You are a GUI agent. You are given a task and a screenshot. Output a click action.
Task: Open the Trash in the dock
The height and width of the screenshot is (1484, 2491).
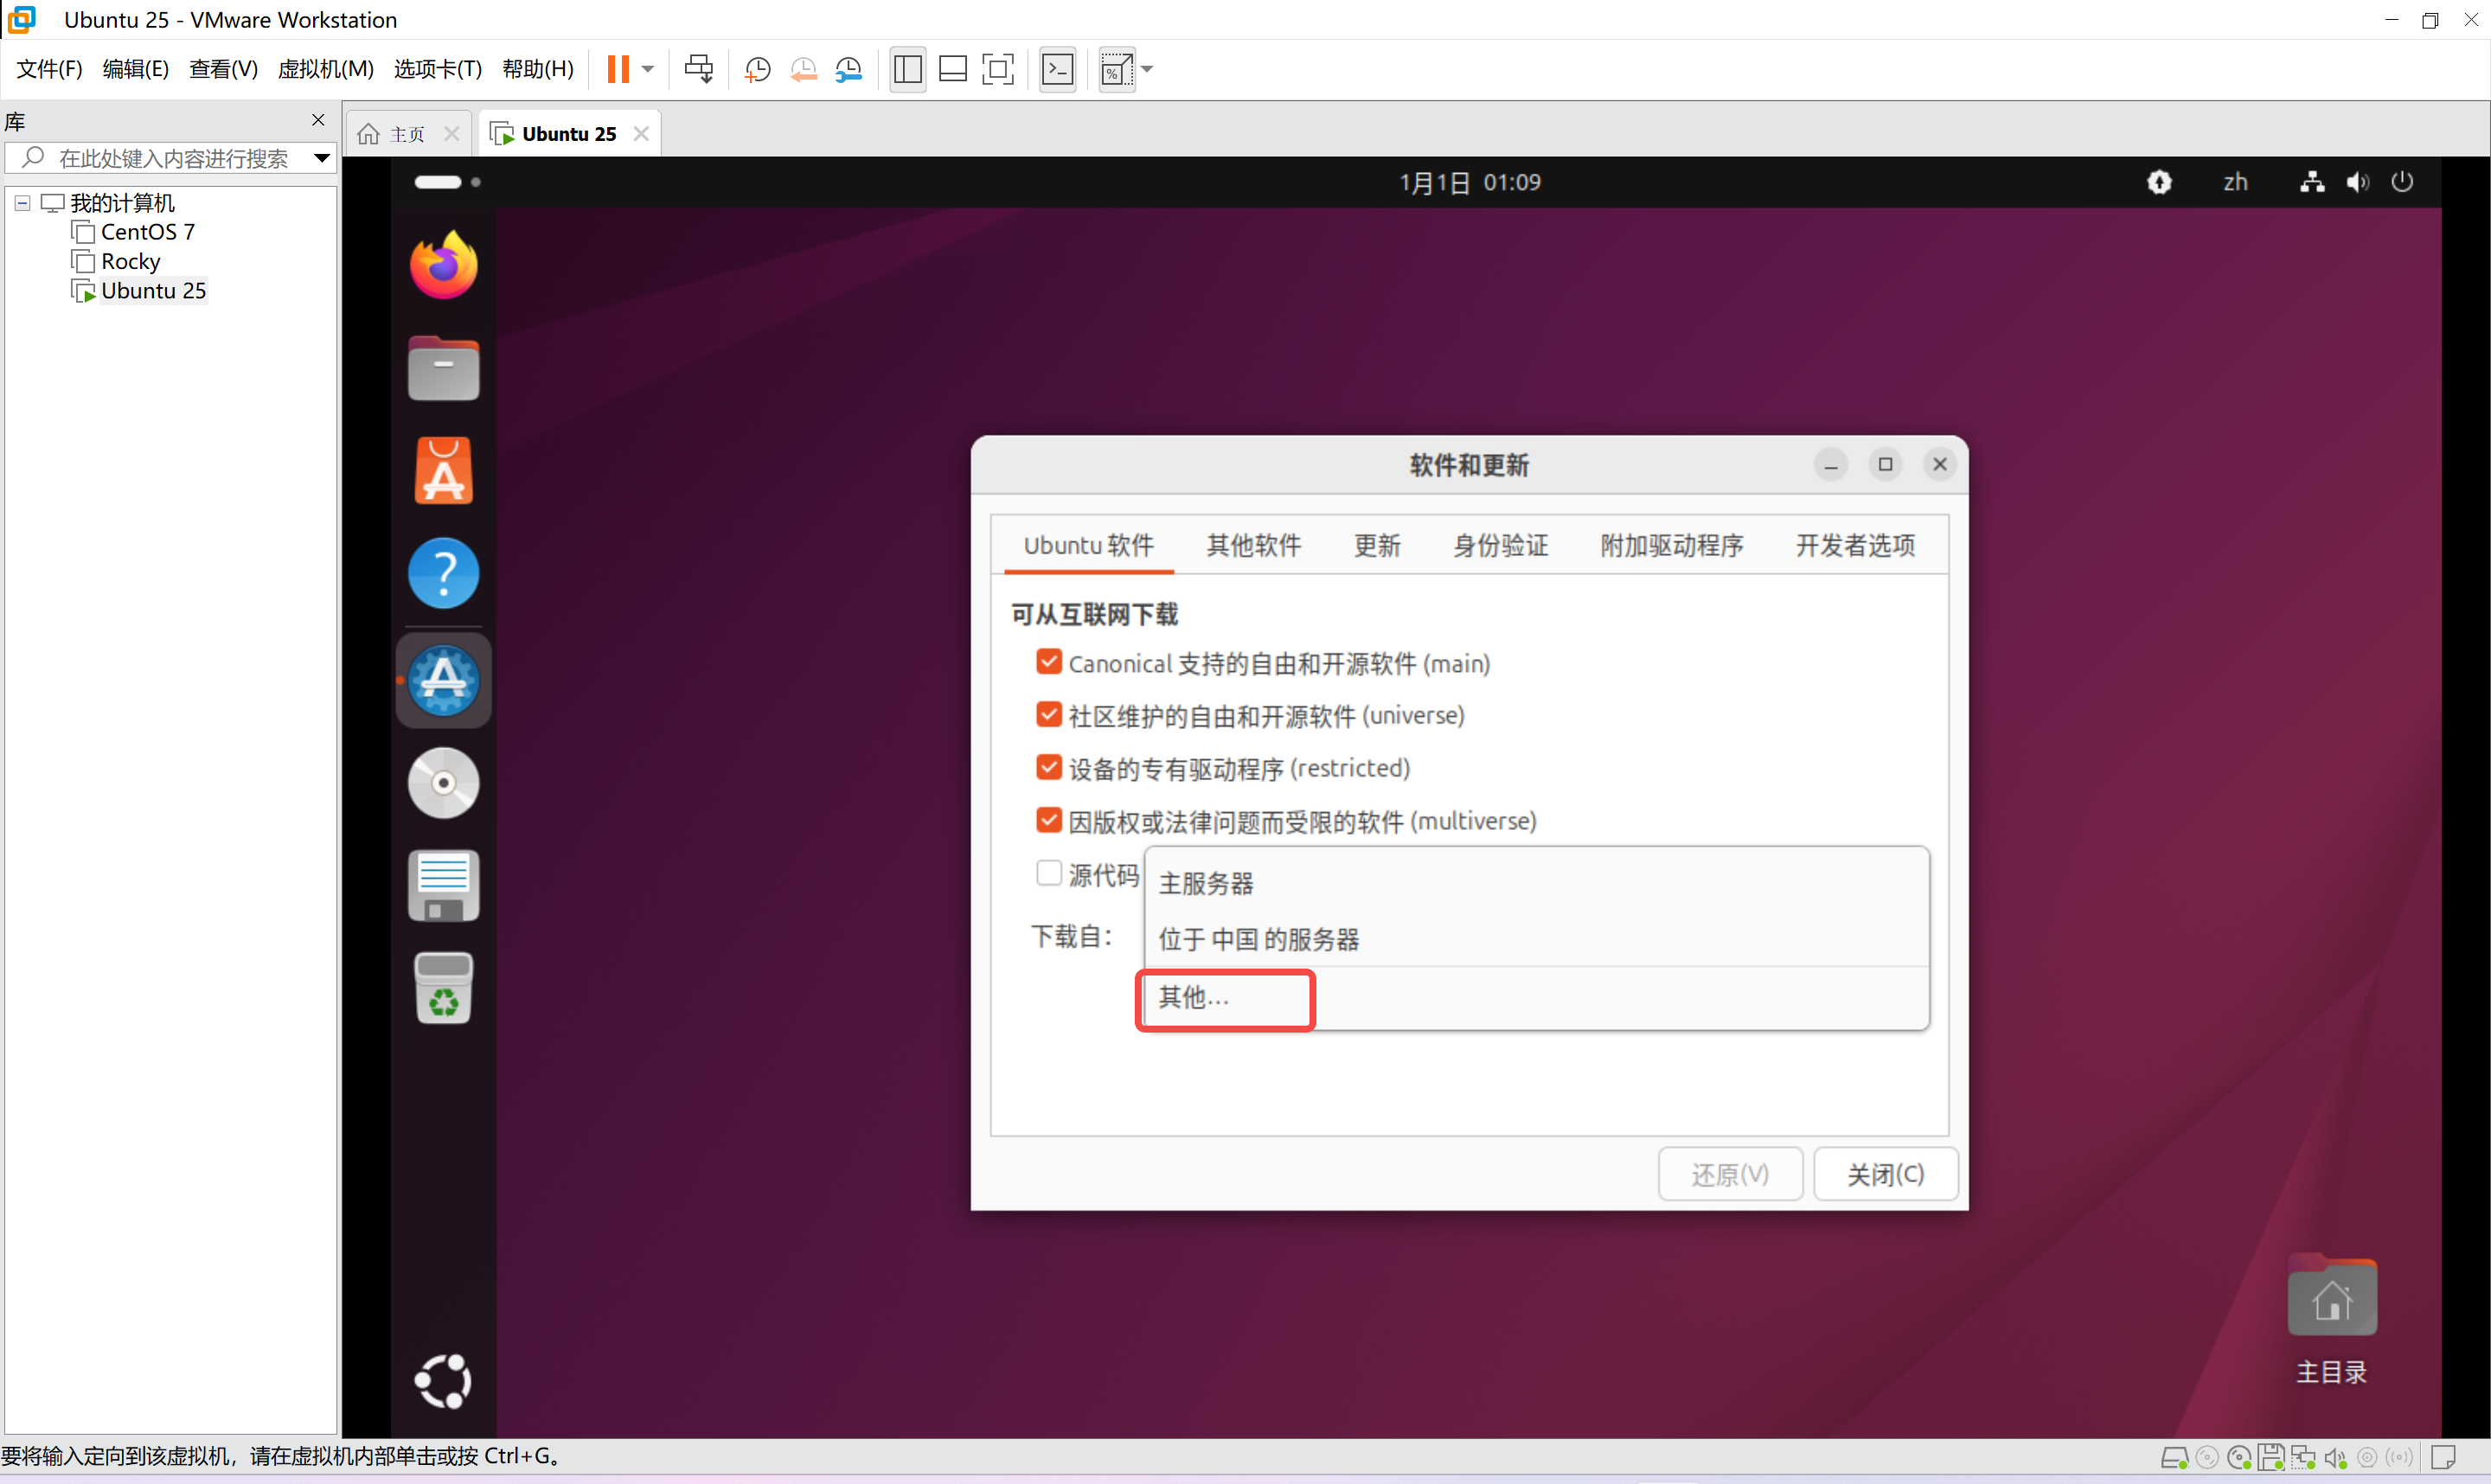click(443, 988)
